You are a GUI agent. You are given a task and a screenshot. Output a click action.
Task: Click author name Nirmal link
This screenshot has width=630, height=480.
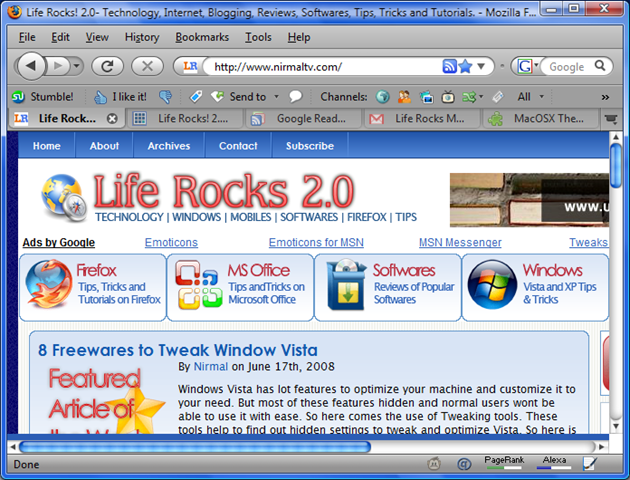point(211,366)
